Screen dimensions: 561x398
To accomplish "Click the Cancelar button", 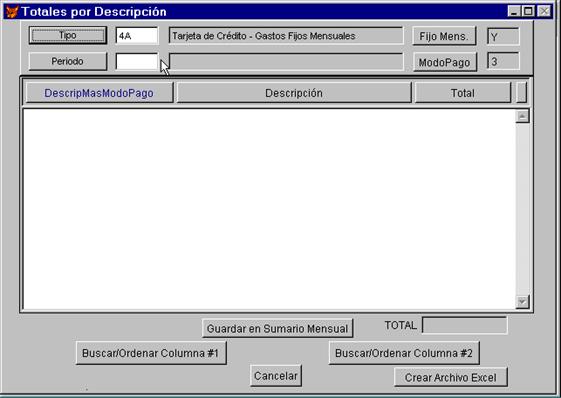I will click(x=276, y=376).
